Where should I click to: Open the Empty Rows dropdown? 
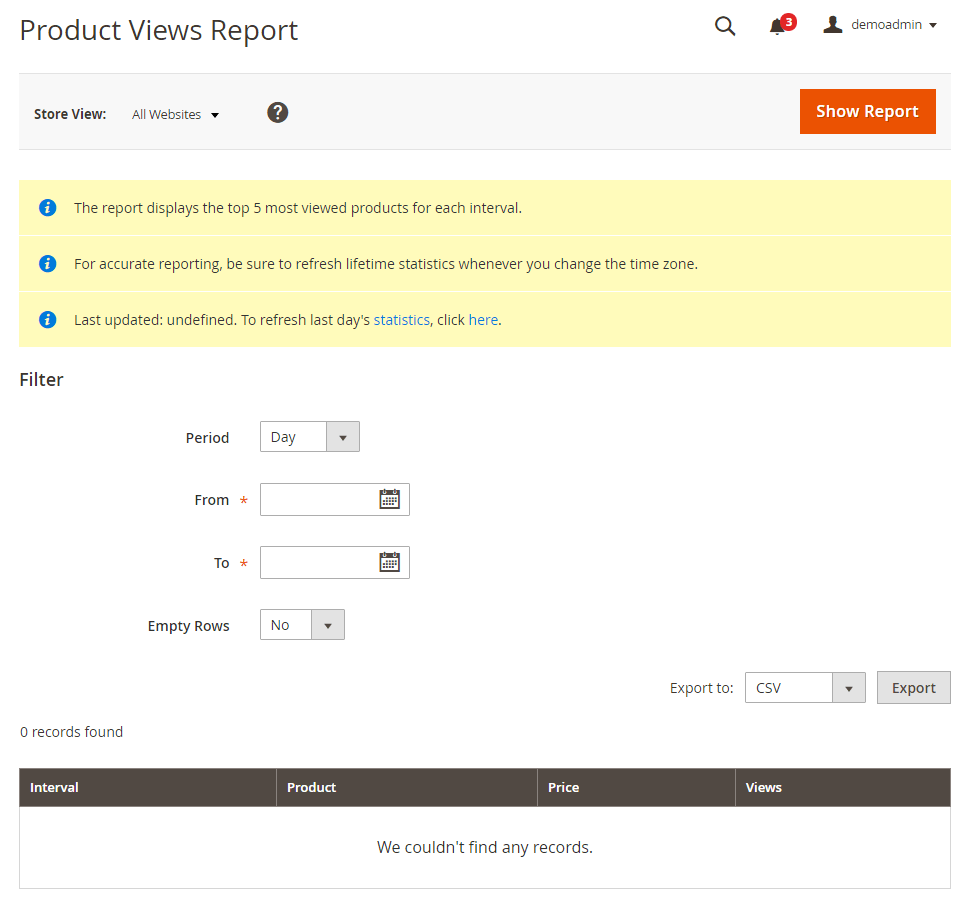pos(328,624)
